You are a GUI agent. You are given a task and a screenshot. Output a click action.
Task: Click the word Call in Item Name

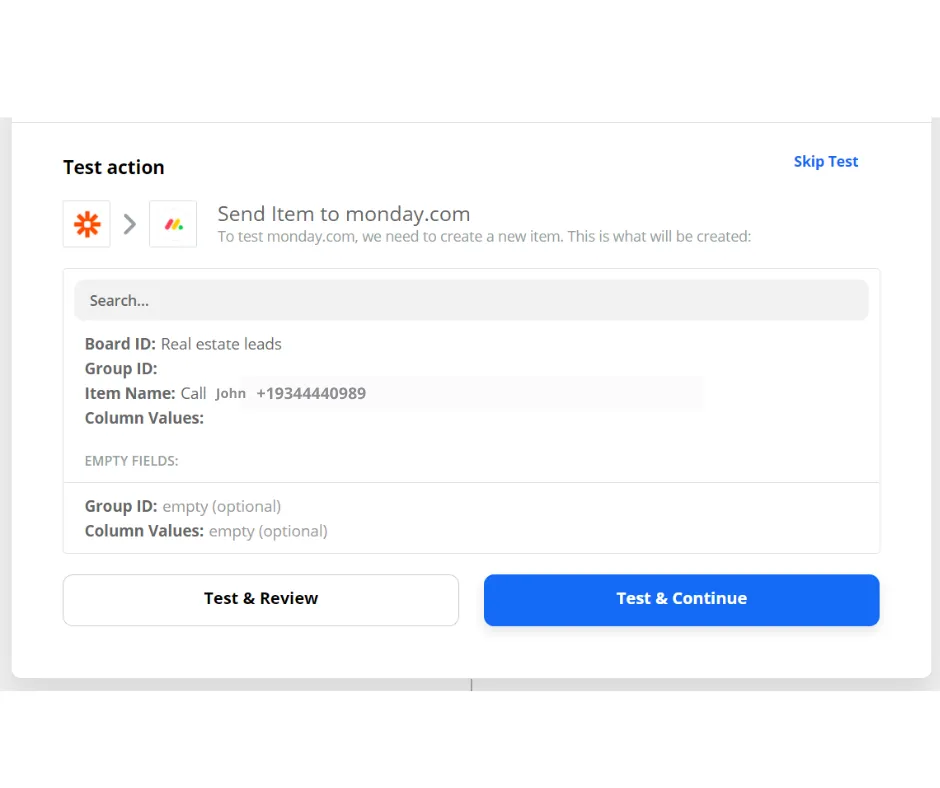[193, 394]
